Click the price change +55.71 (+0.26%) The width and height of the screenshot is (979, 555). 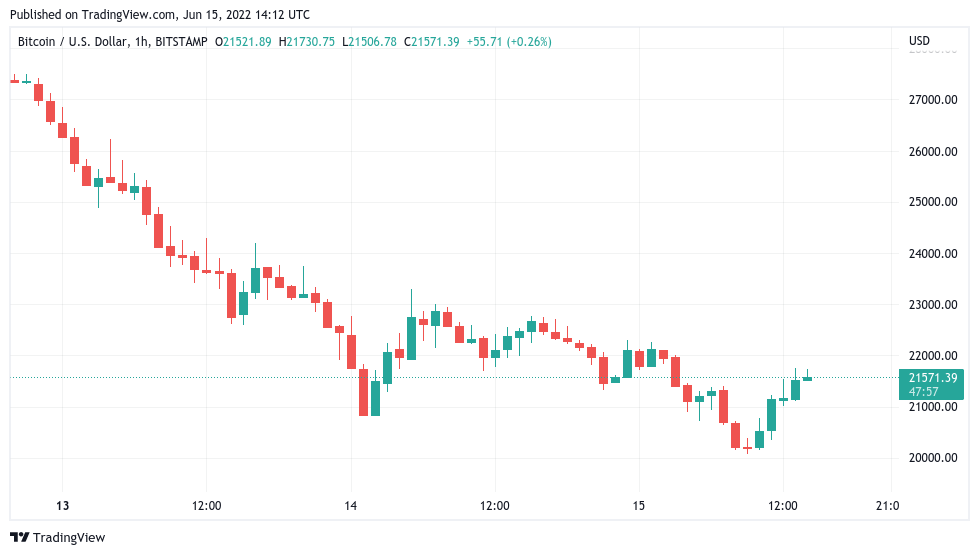(509, 41)
